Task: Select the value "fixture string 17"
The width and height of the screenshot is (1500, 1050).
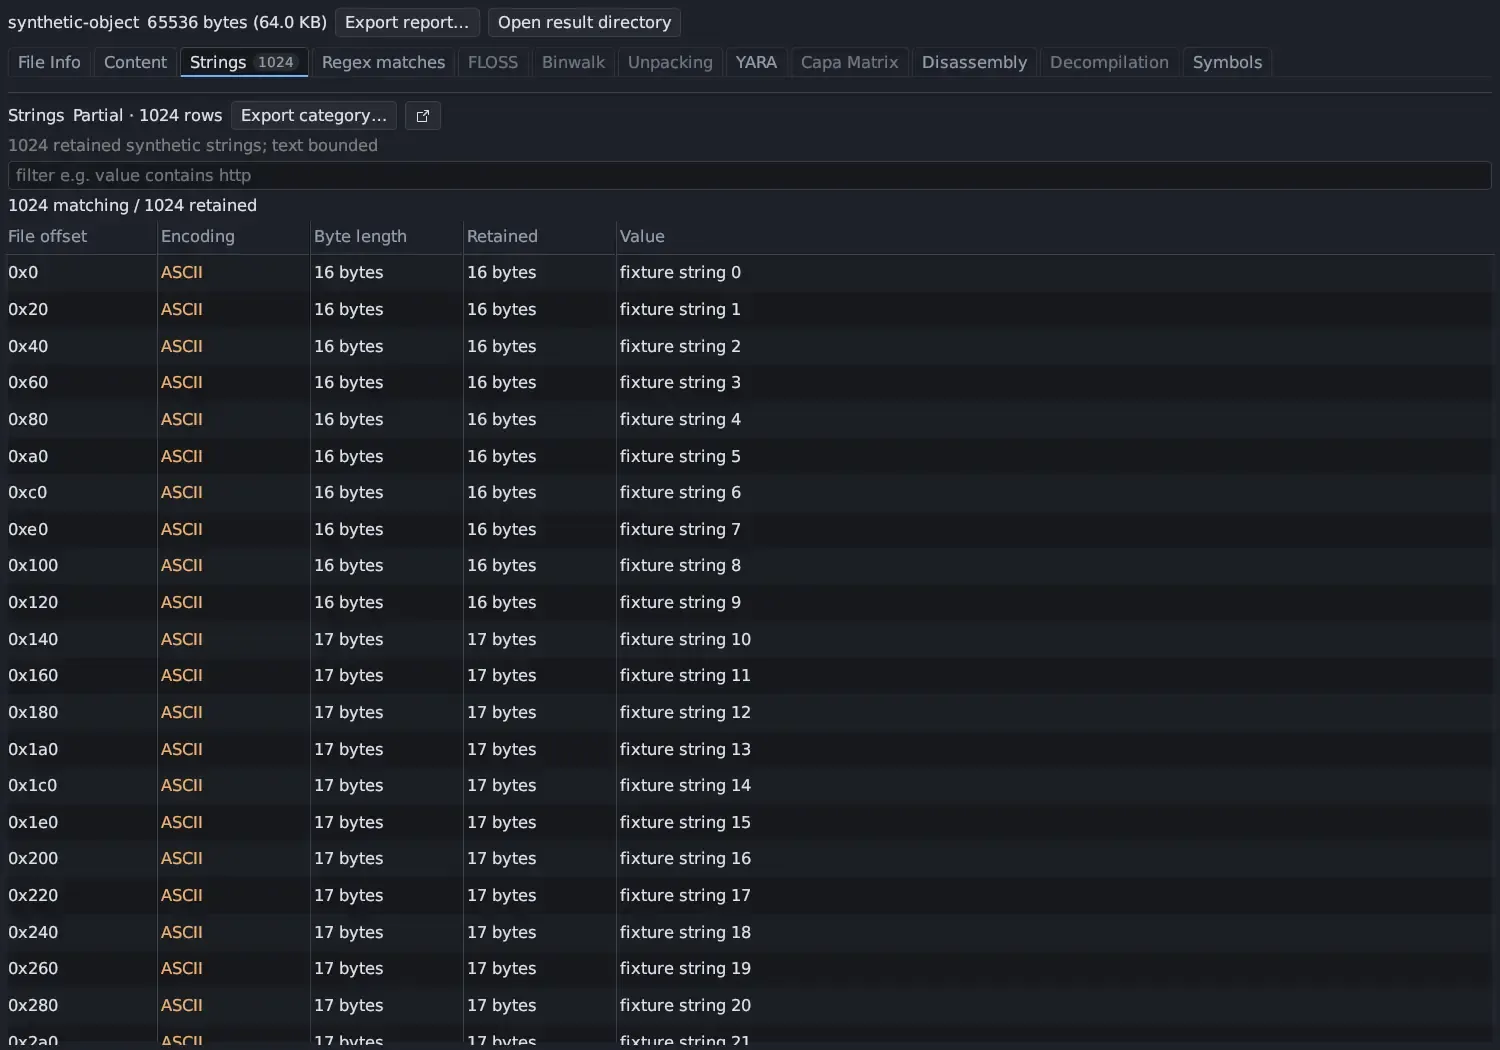Action: coord(685,895)
